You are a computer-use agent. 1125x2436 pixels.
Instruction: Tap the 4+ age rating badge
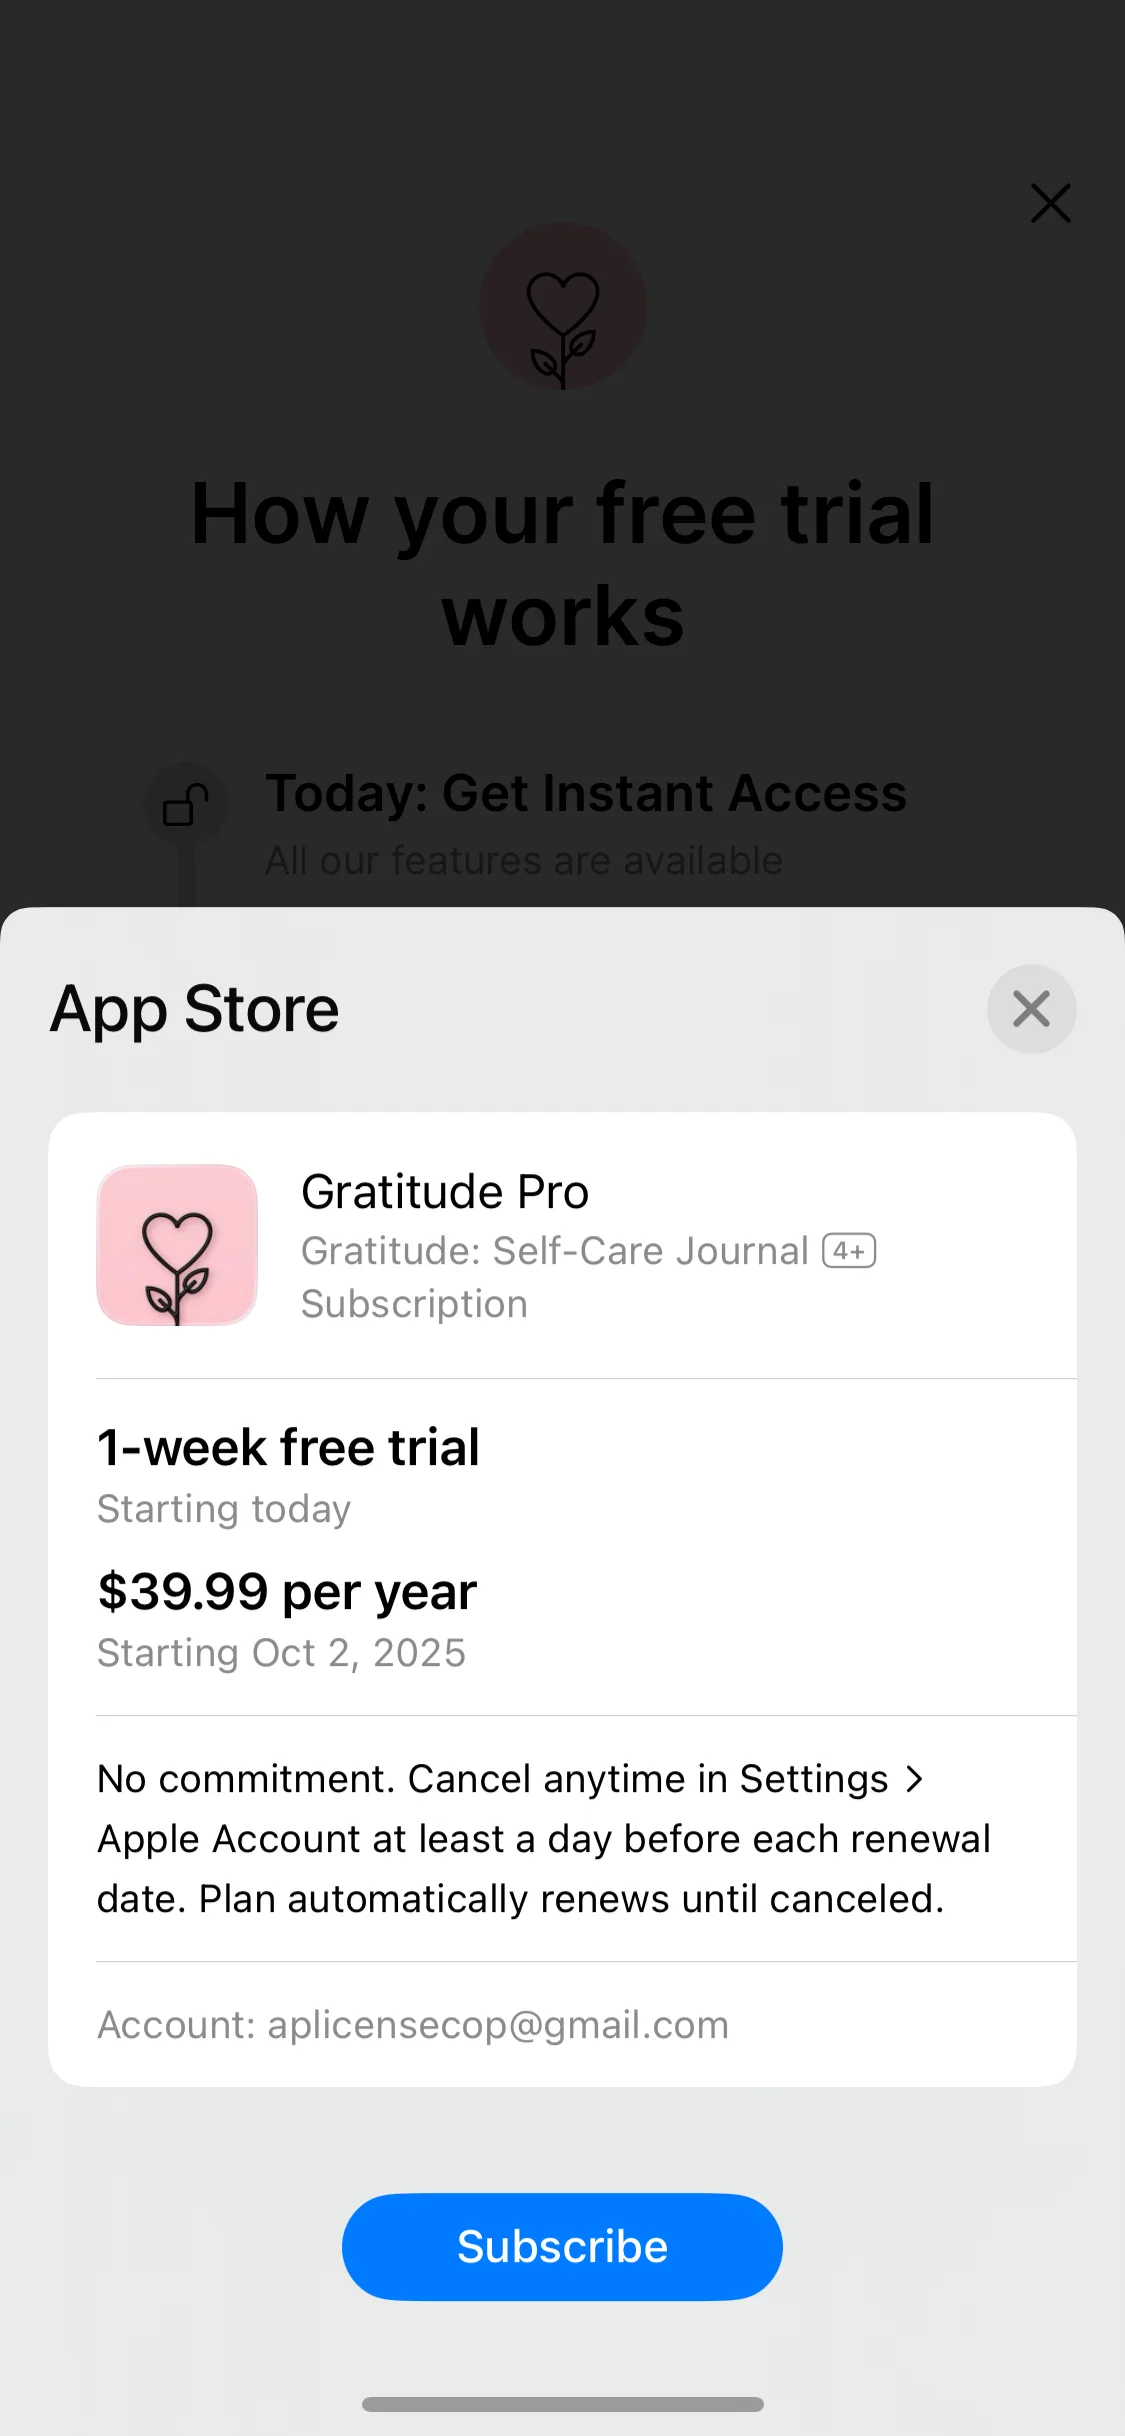pos(849,1251)
